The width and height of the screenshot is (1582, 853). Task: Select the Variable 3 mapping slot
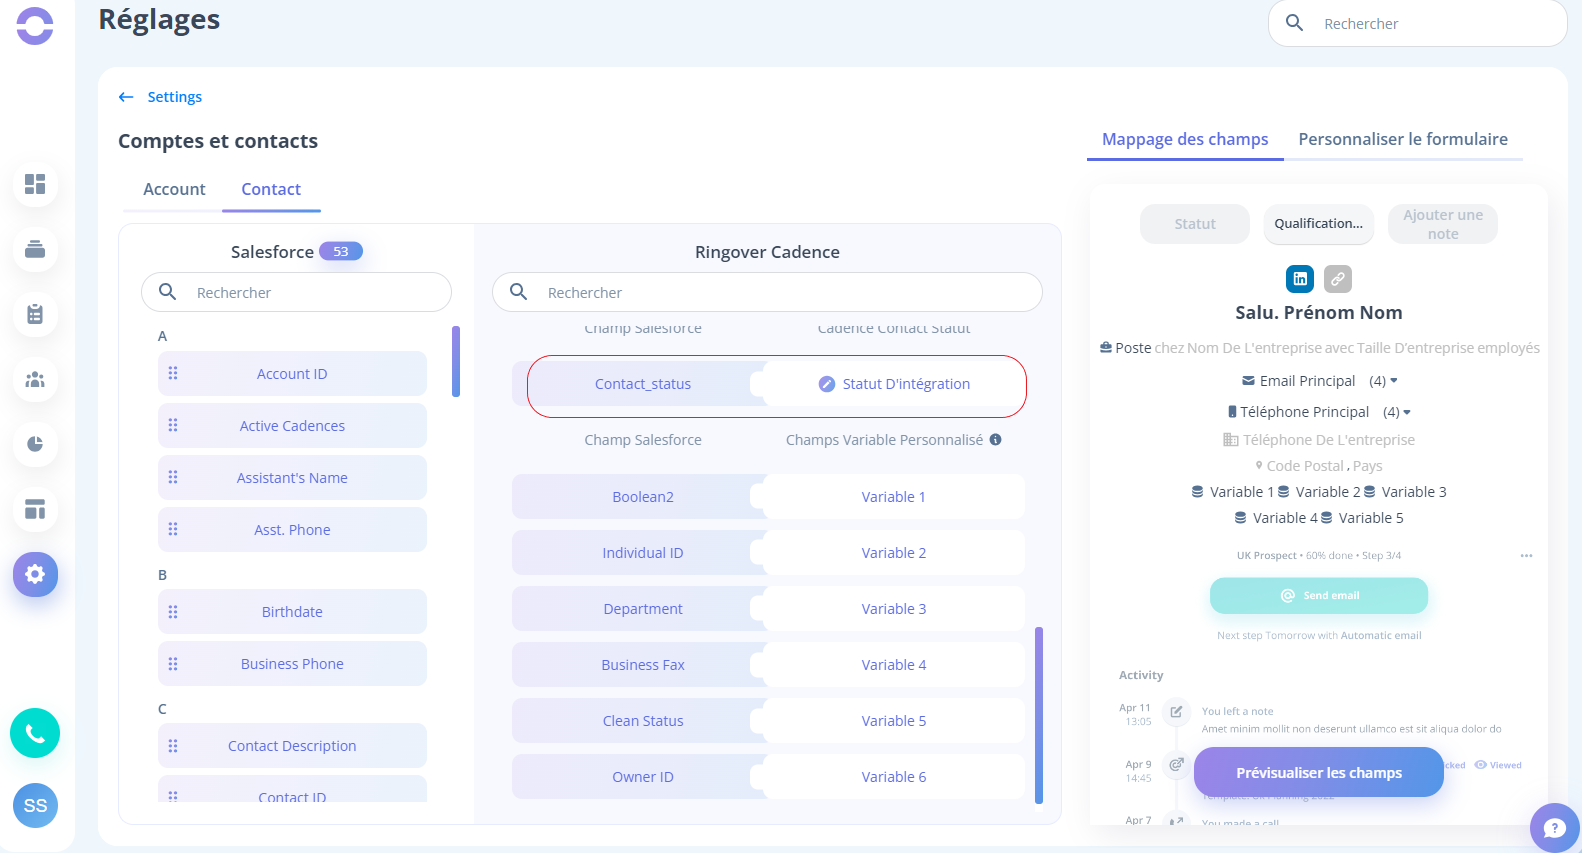pos(894,609)
